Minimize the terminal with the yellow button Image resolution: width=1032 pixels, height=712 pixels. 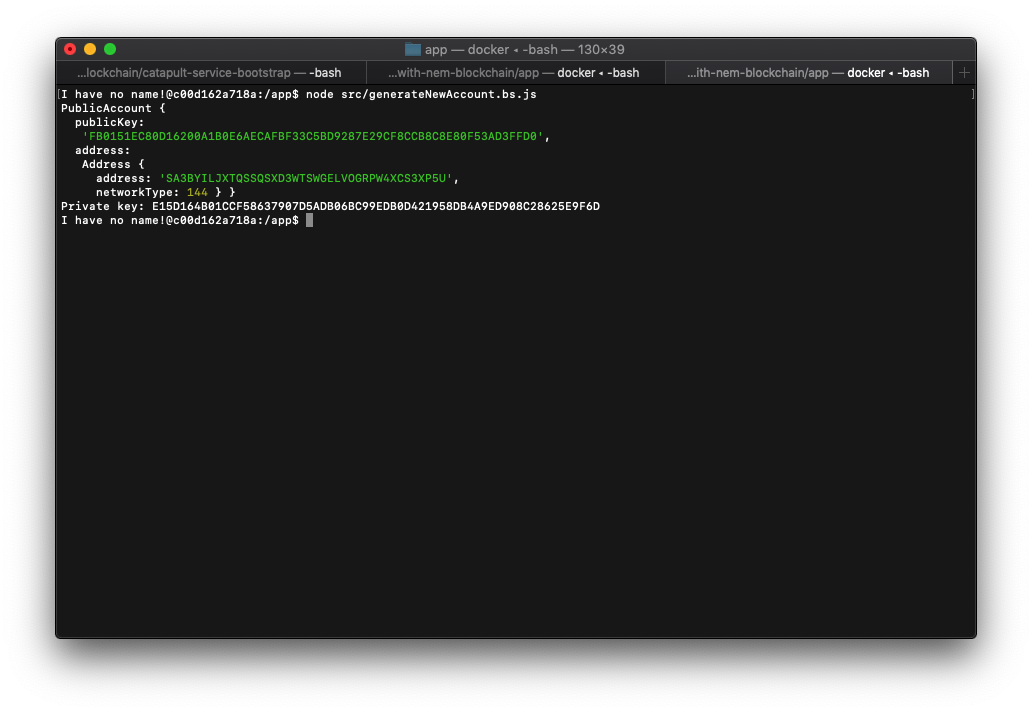click(90, 49)
